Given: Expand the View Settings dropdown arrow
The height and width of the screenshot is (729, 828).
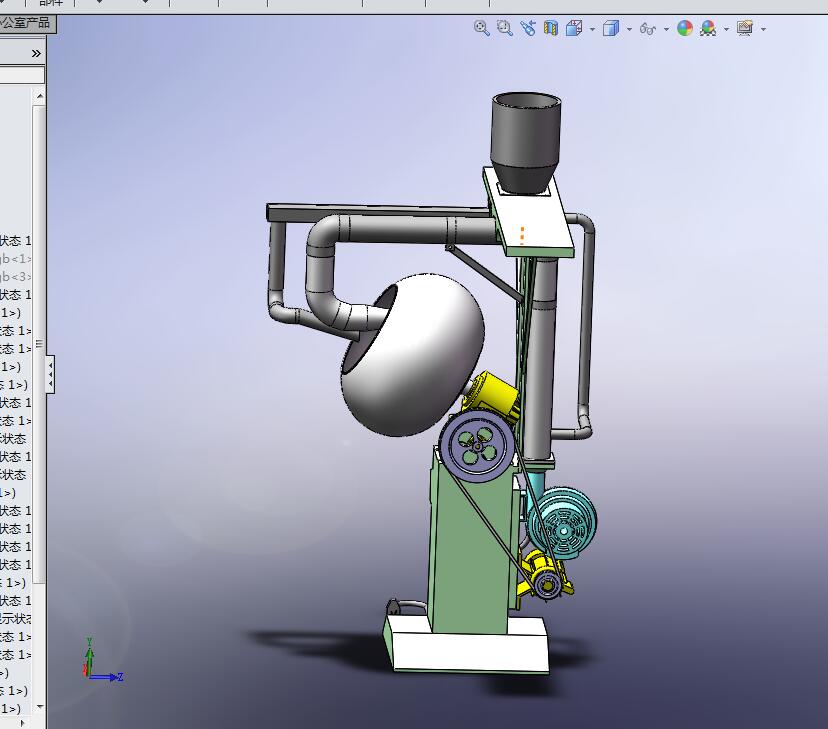Looking at the screenshot, I should pyautogui.click(x=763, y=29).
